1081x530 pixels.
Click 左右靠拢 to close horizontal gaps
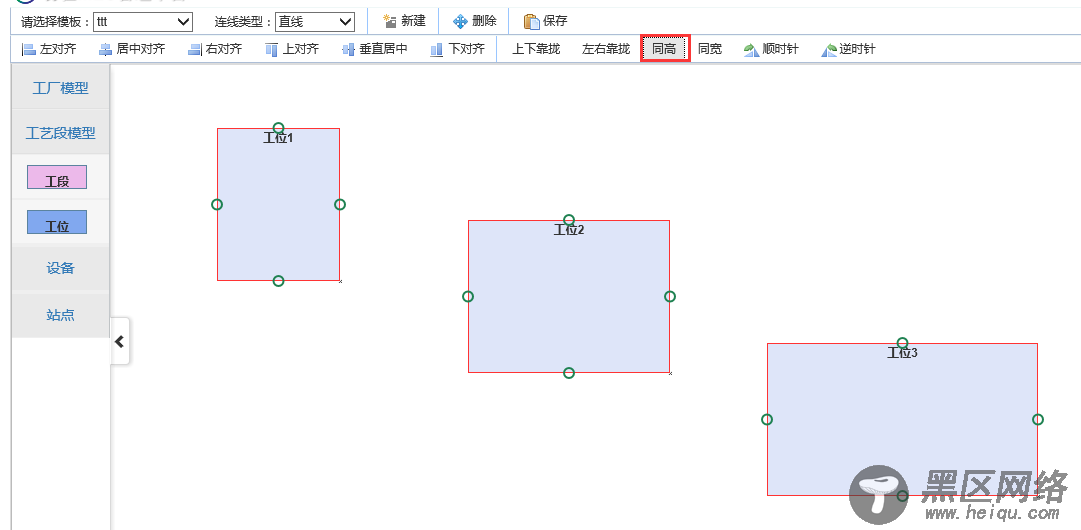(606, 49)
